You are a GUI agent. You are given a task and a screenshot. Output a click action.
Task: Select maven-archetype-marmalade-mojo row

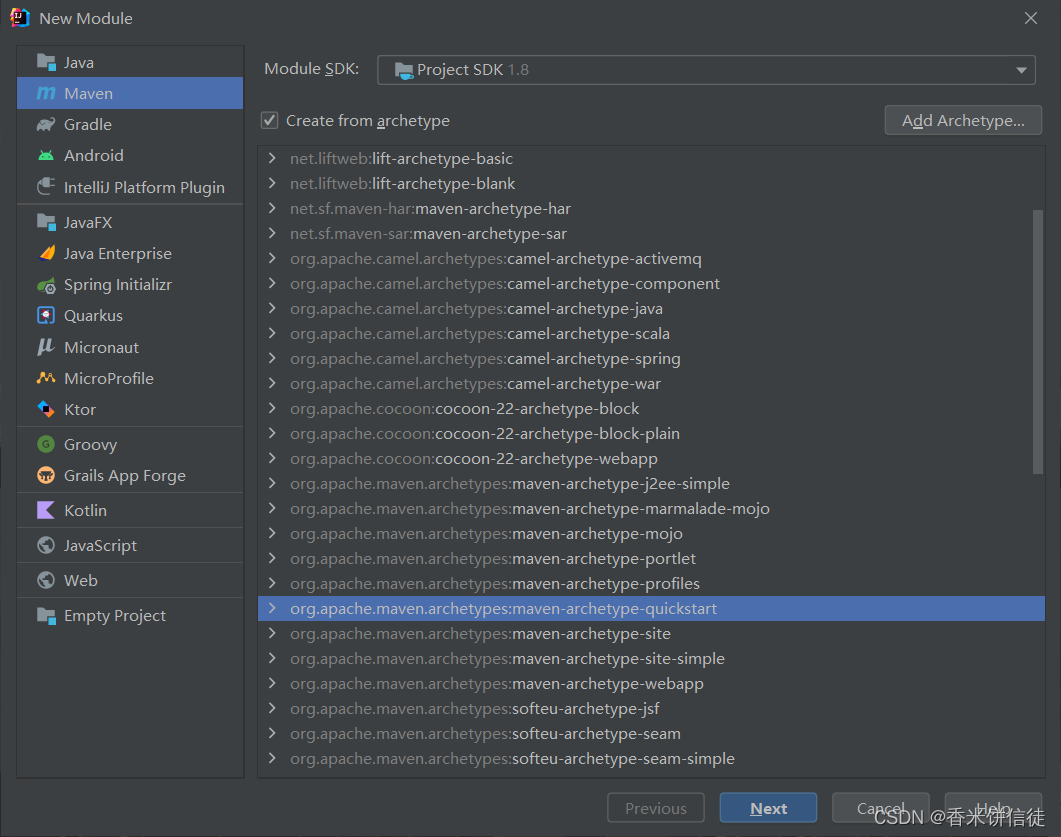coord(651,509)
